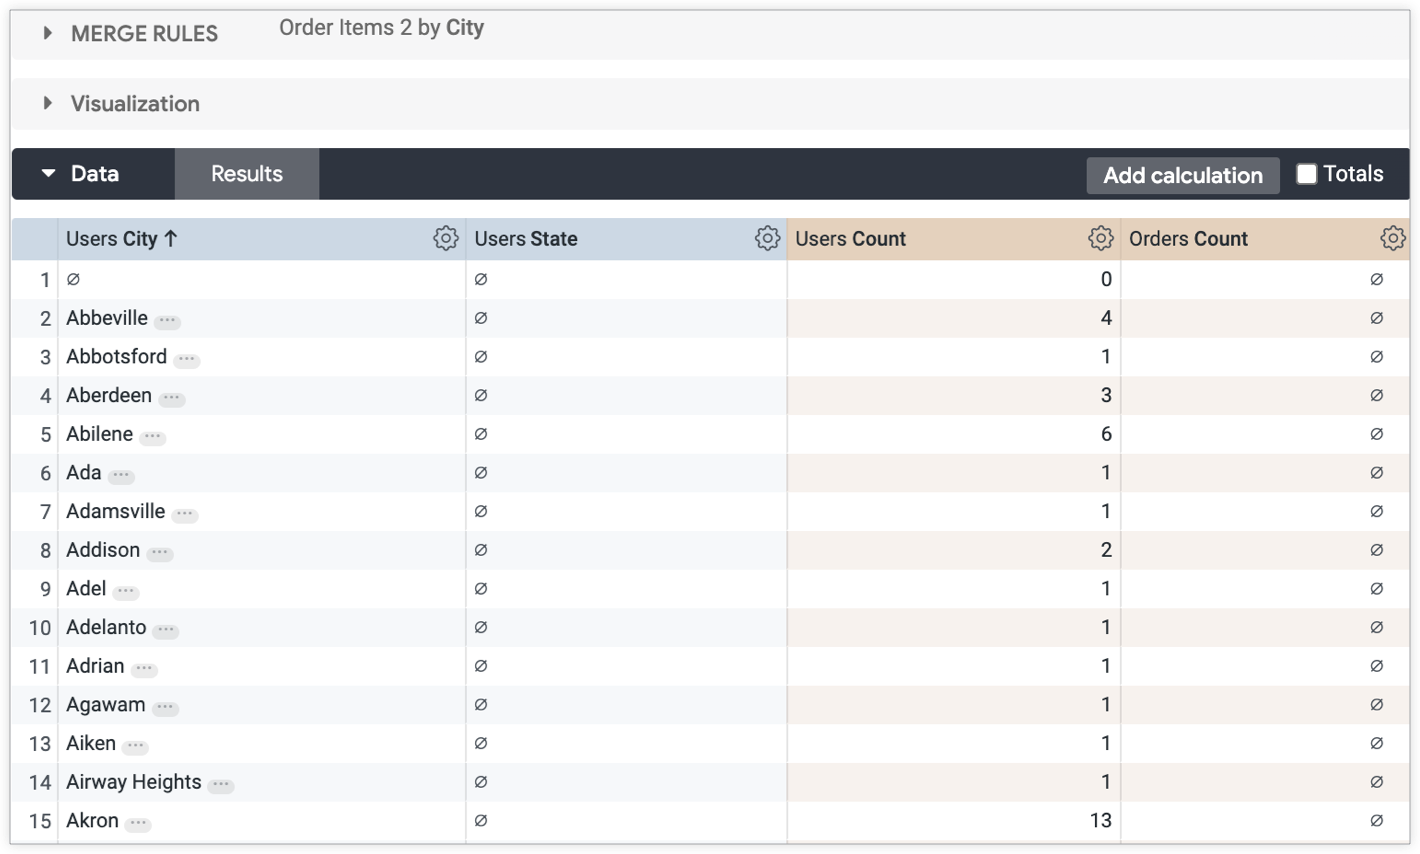Viewport: 1420px width, 854px height.
Task: Click the Add calculation button
Action: [x=1182, y=175]
